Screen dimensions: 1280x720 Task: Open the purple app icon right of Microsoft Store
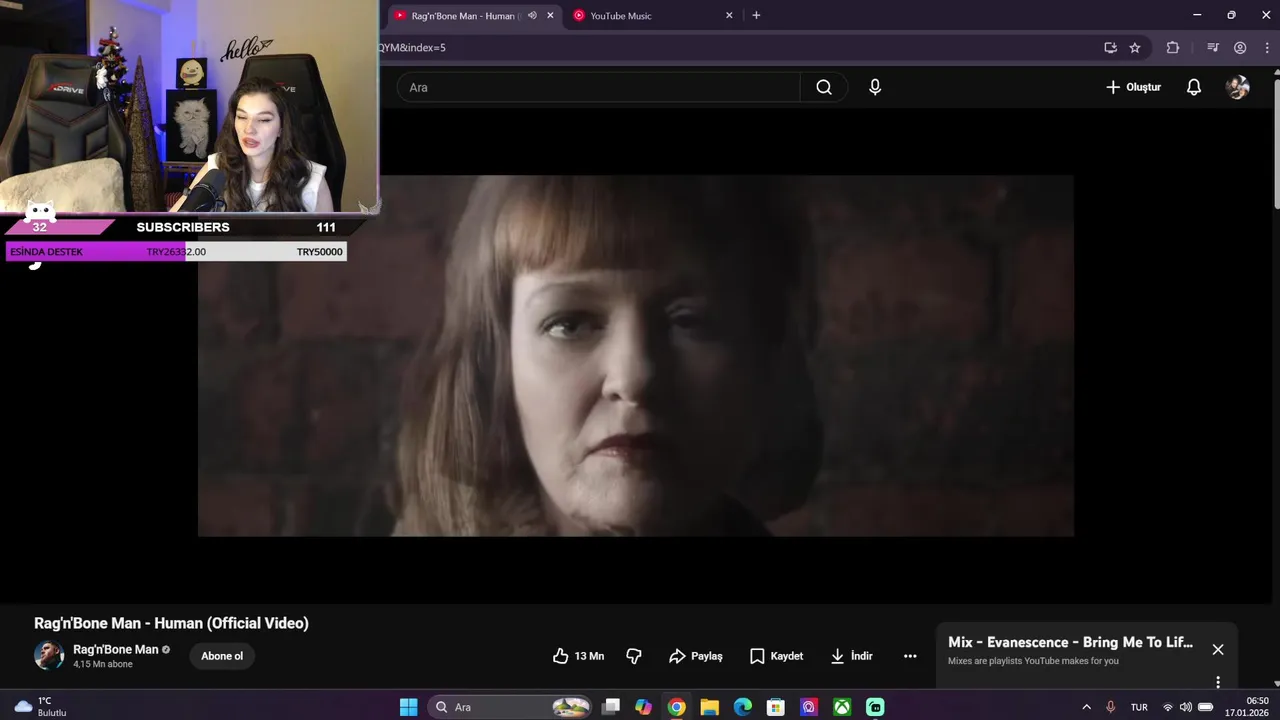pyautogui.click(x=809, y=707)
